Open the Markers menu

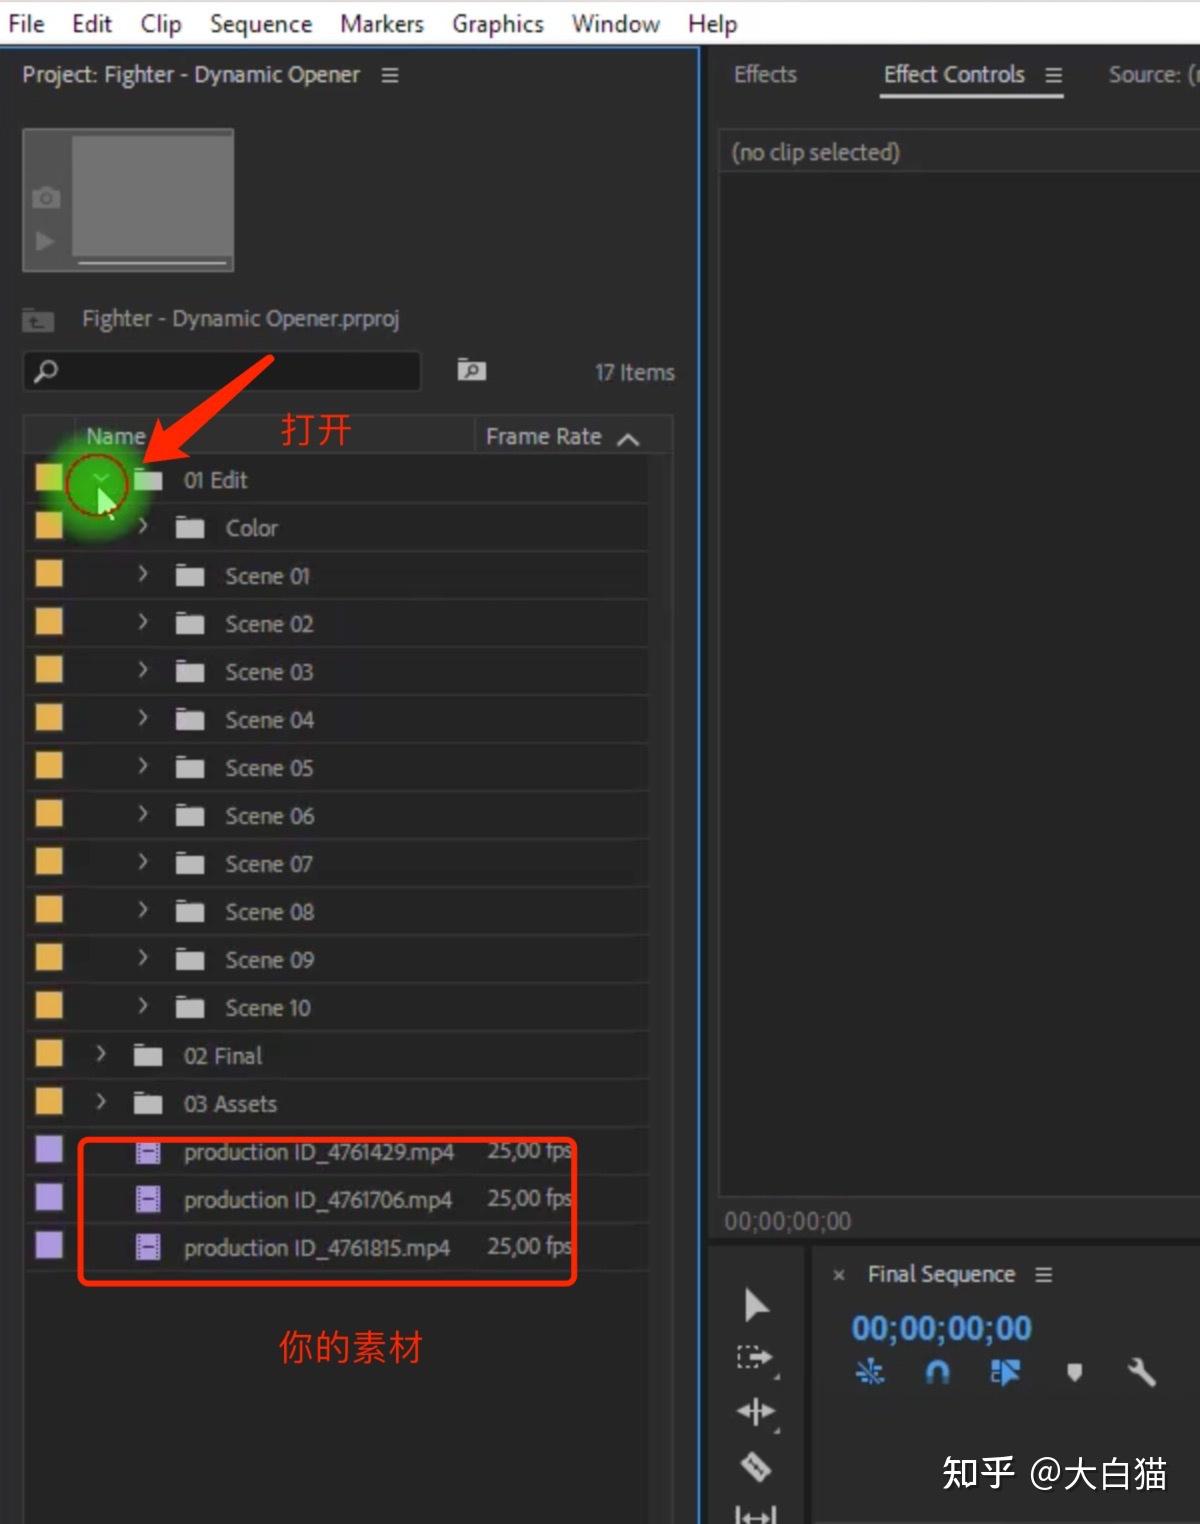(x=382, y=23)
